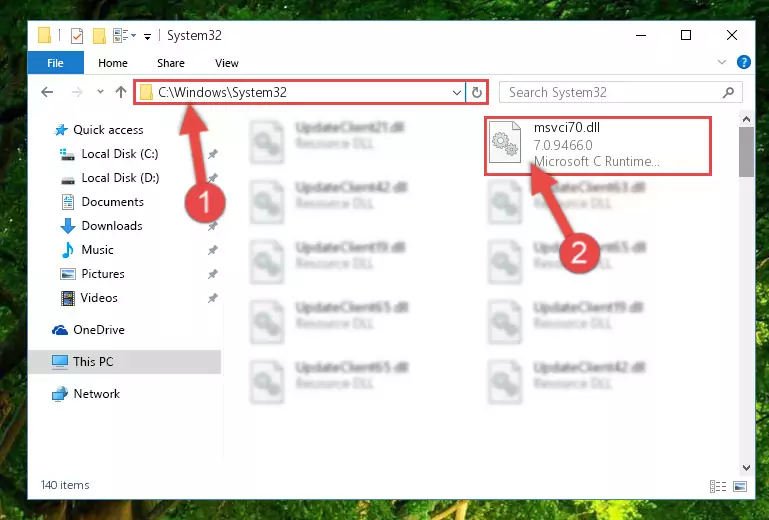The height and width of the screenshot is (520, 769).
Task: Open Help via the blue question mark icon
Action: 743,62
